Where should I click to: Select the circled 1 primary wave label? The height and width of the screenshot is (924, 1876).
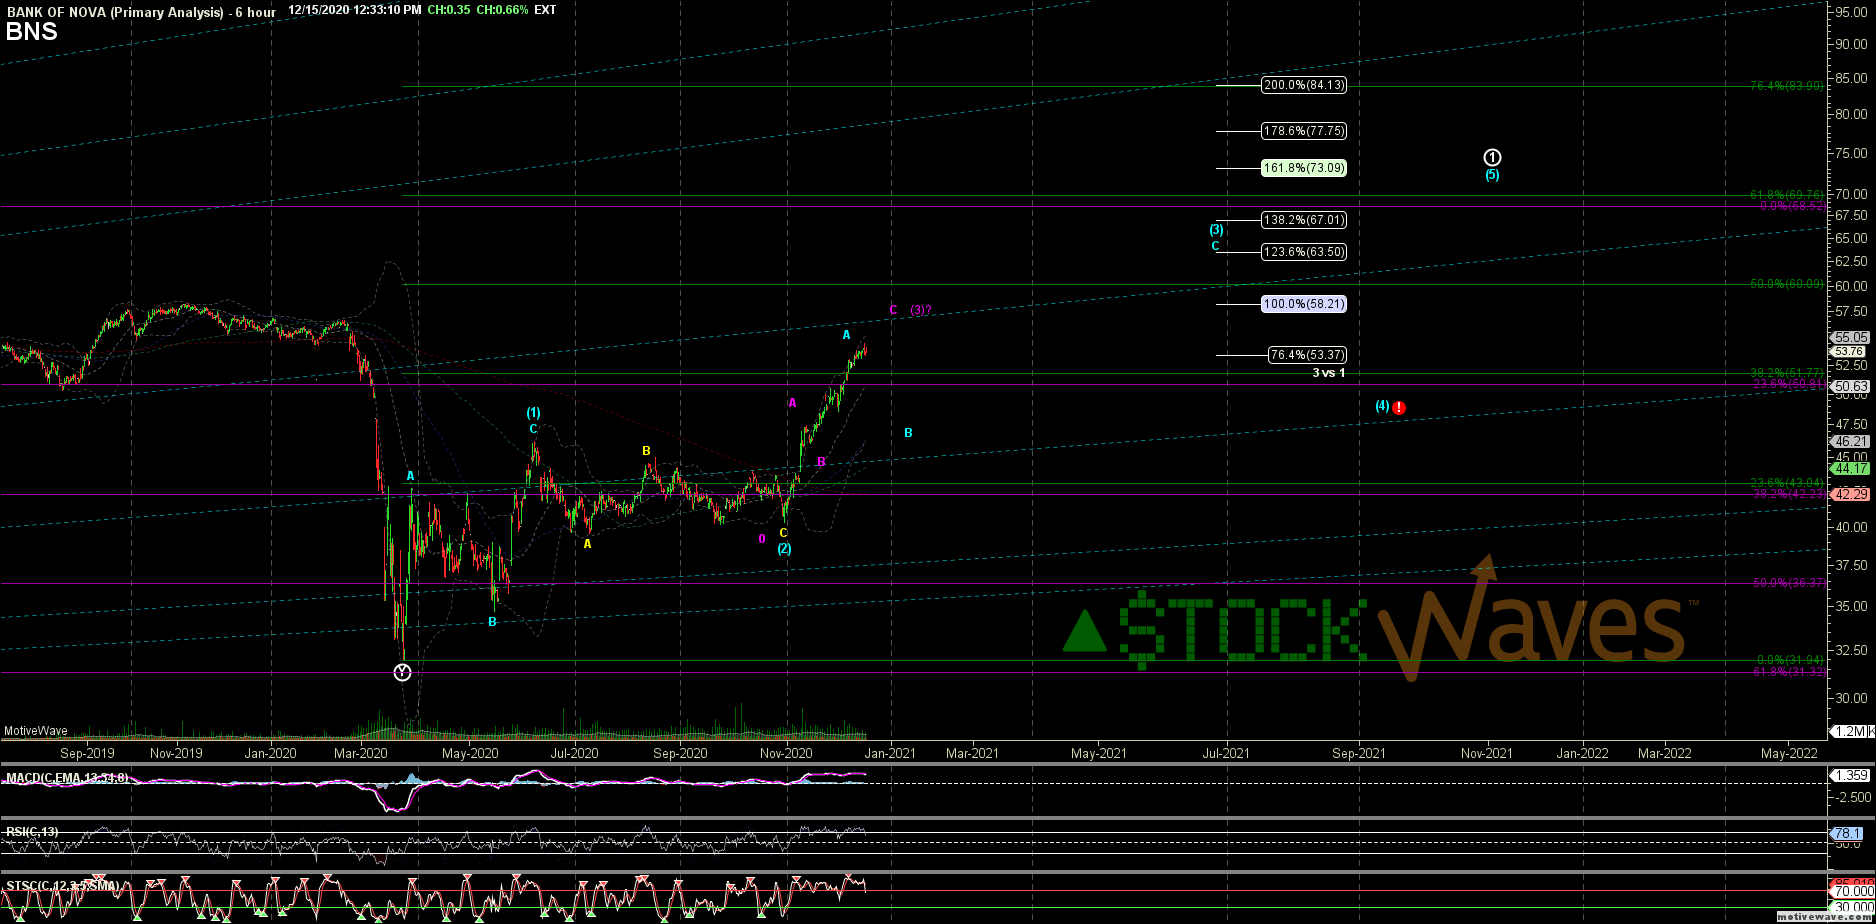1492,157
